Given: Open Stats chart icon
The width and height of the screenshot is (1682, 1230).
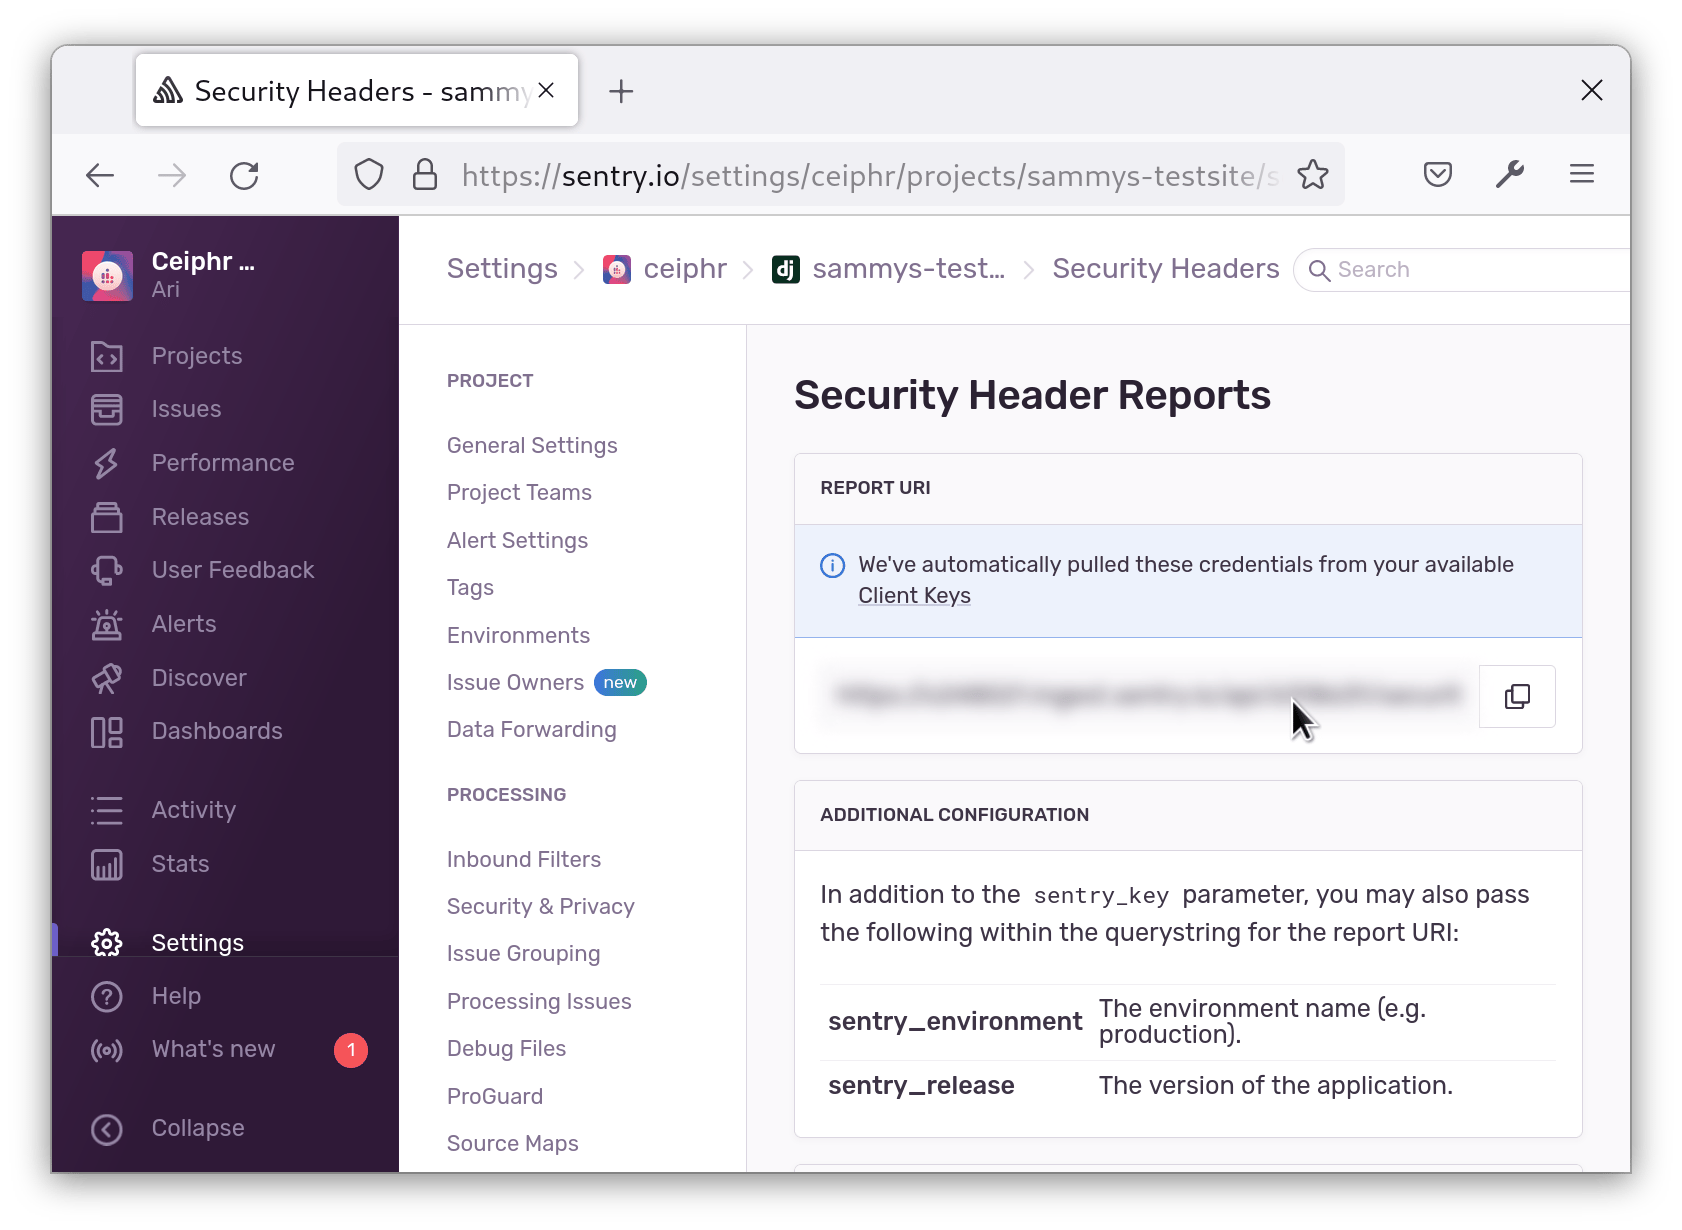Looking at the screenshot, I should click(107, 864).
